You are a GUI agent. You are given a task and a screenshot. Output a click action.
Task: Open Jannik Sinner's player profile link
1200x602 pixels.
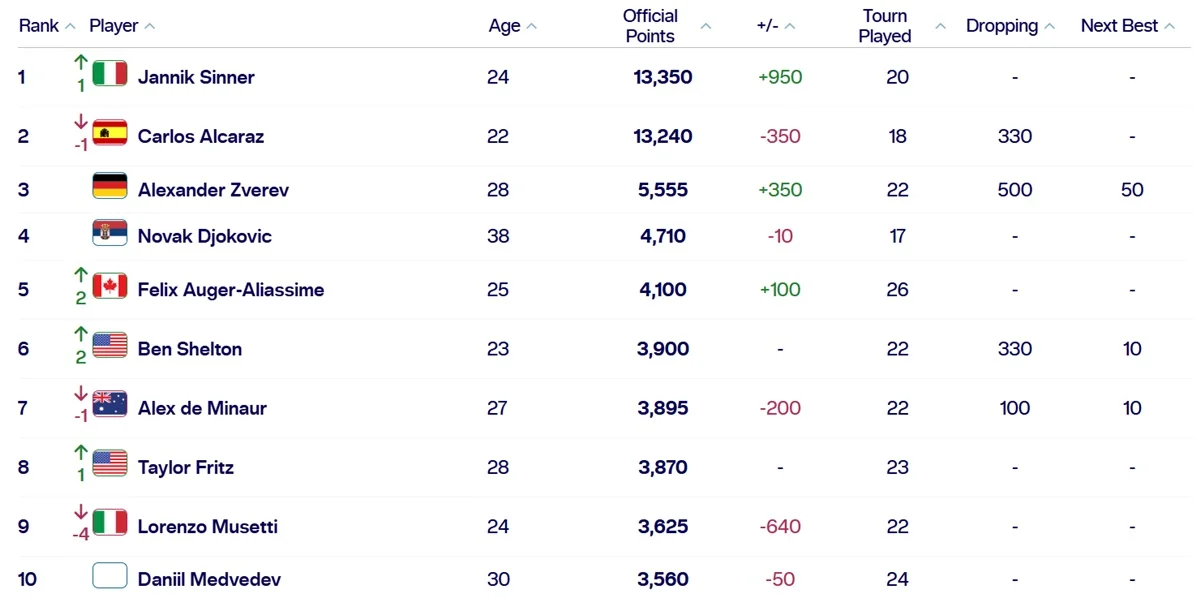tap(196, 77)
